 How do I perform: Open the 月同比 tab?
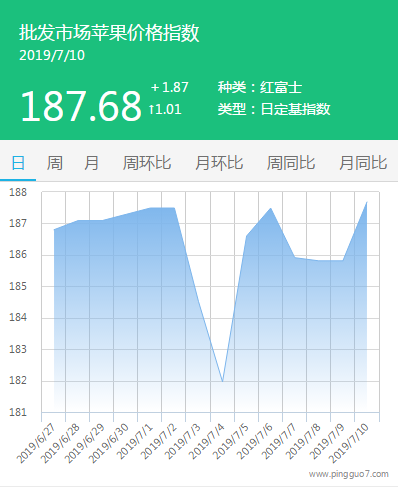pyautogui.click(x=363, y=163)
